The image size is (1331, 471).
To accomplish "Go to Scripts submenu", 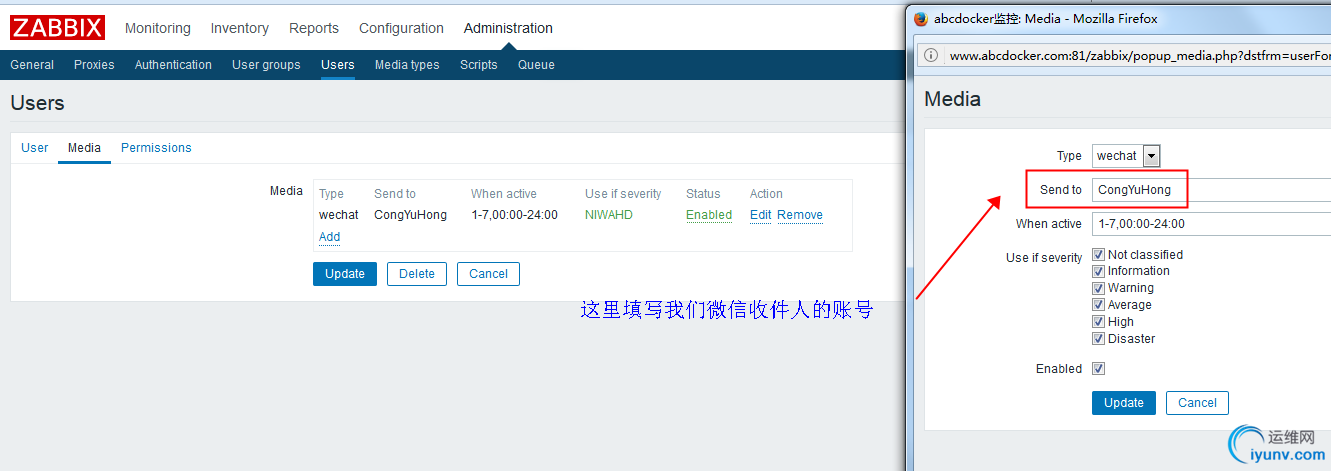I will [479, 65].
